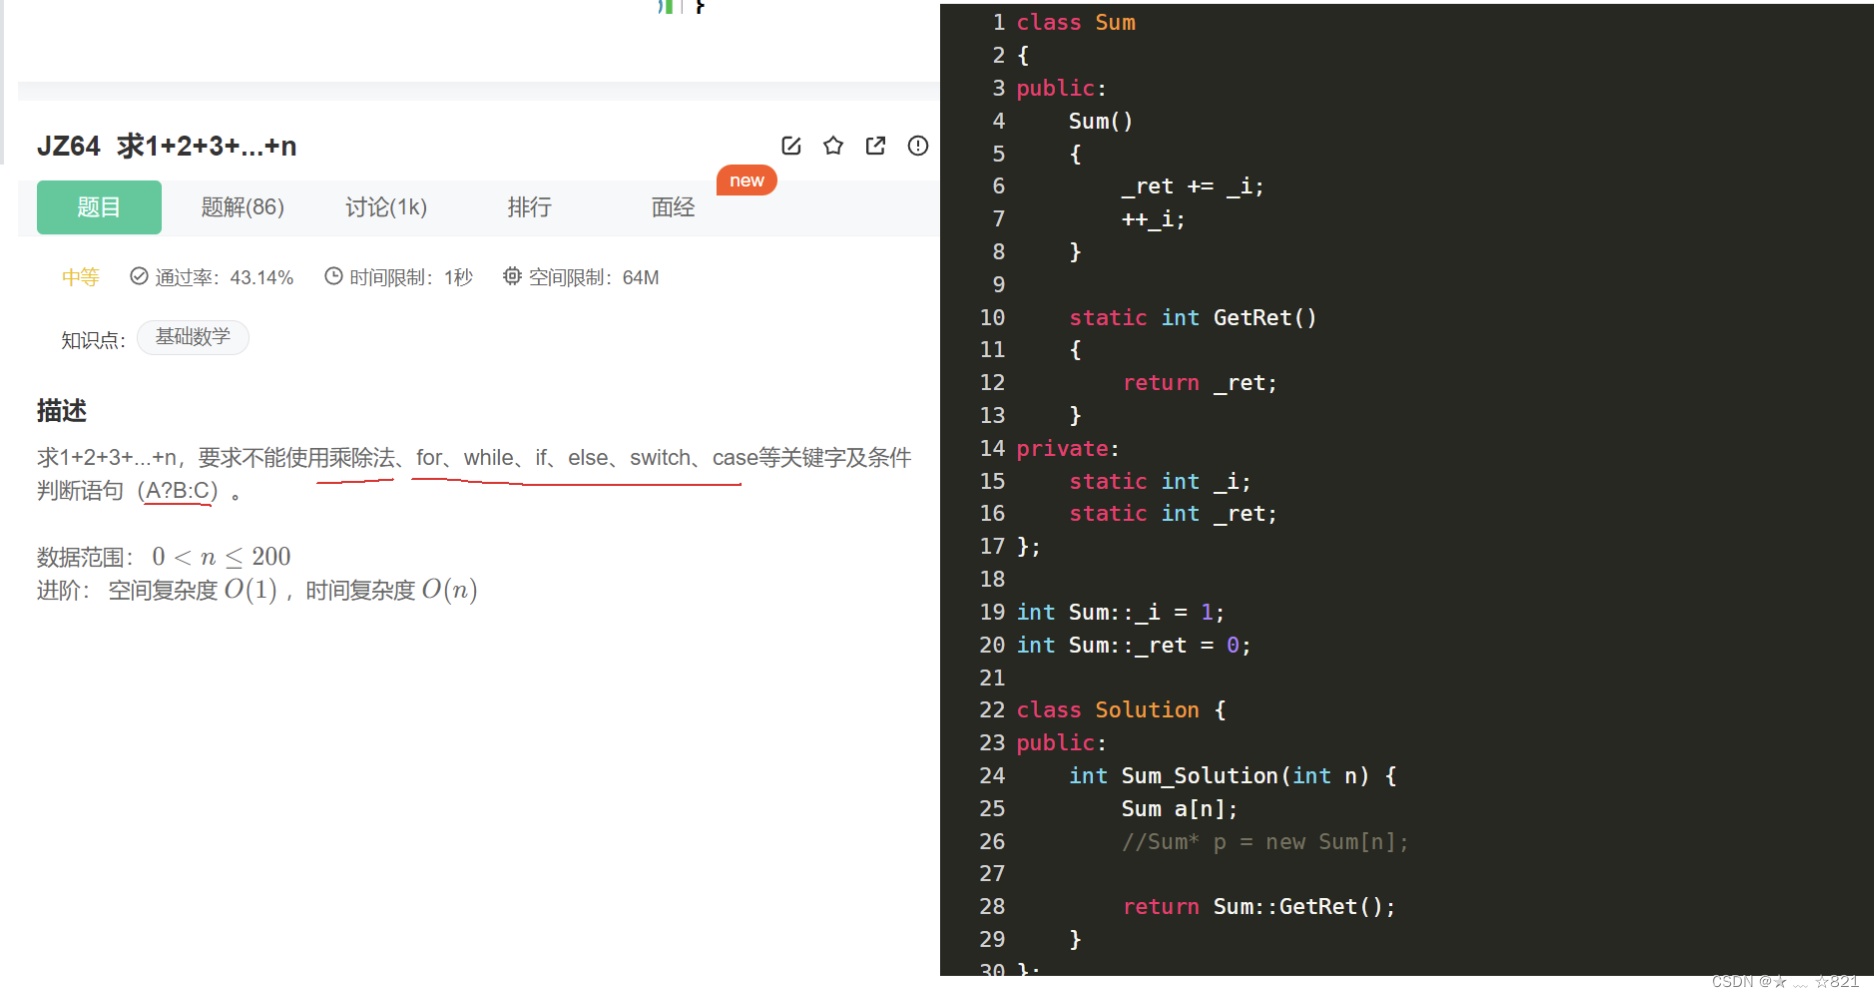Switch to the 讨论(1k) tab
Viewport: 1874px width, 998px height.
pos(386,207)
